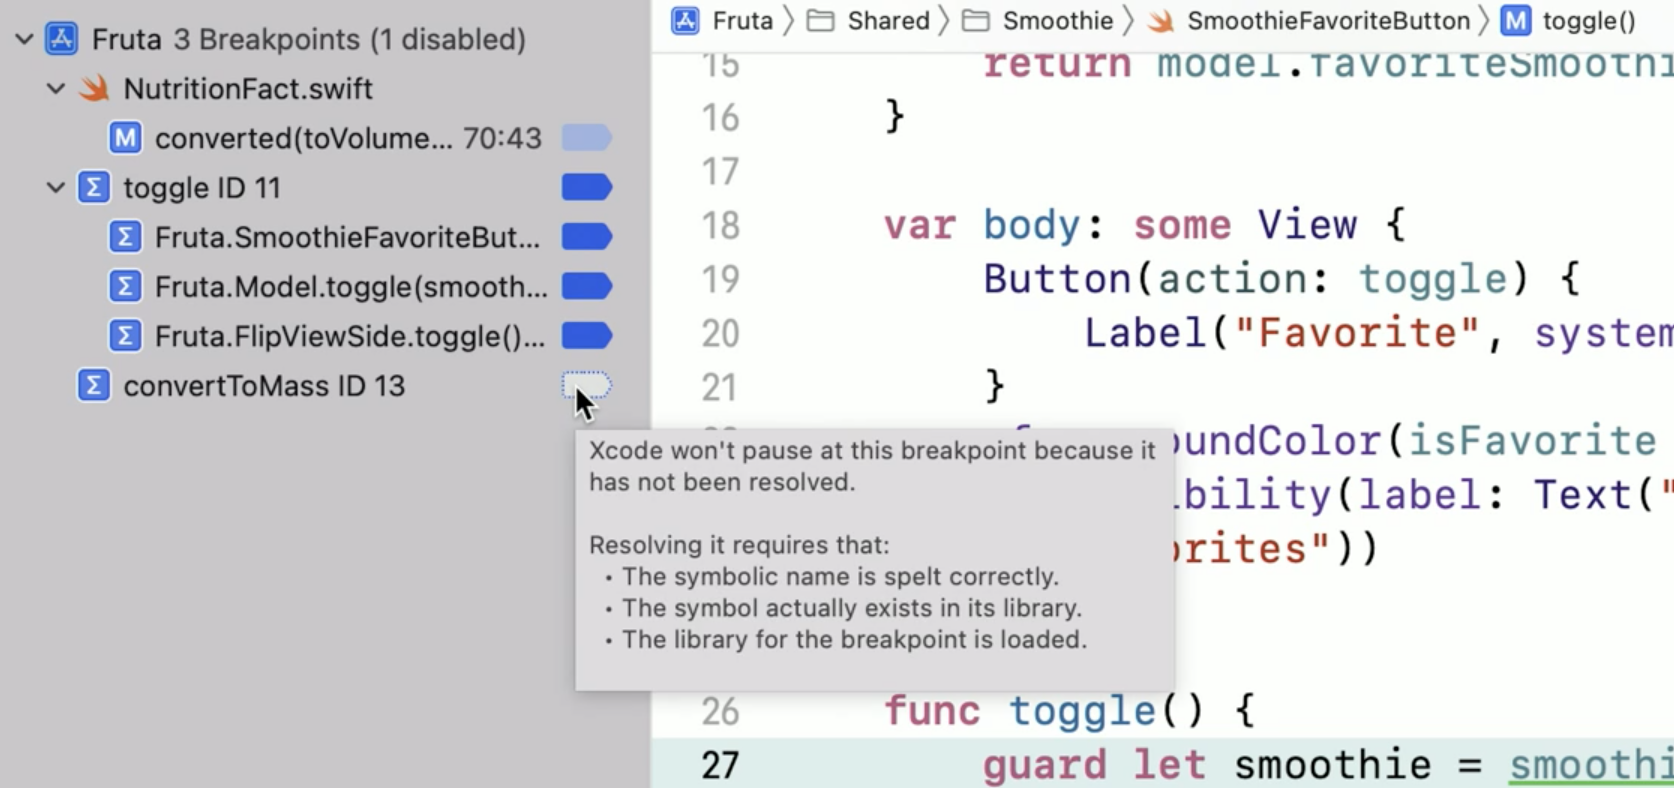This screenshot has width=1674, height=788.
Task: Select Fruta.FlipViewSide.toggle()... row
Action: 325,336
